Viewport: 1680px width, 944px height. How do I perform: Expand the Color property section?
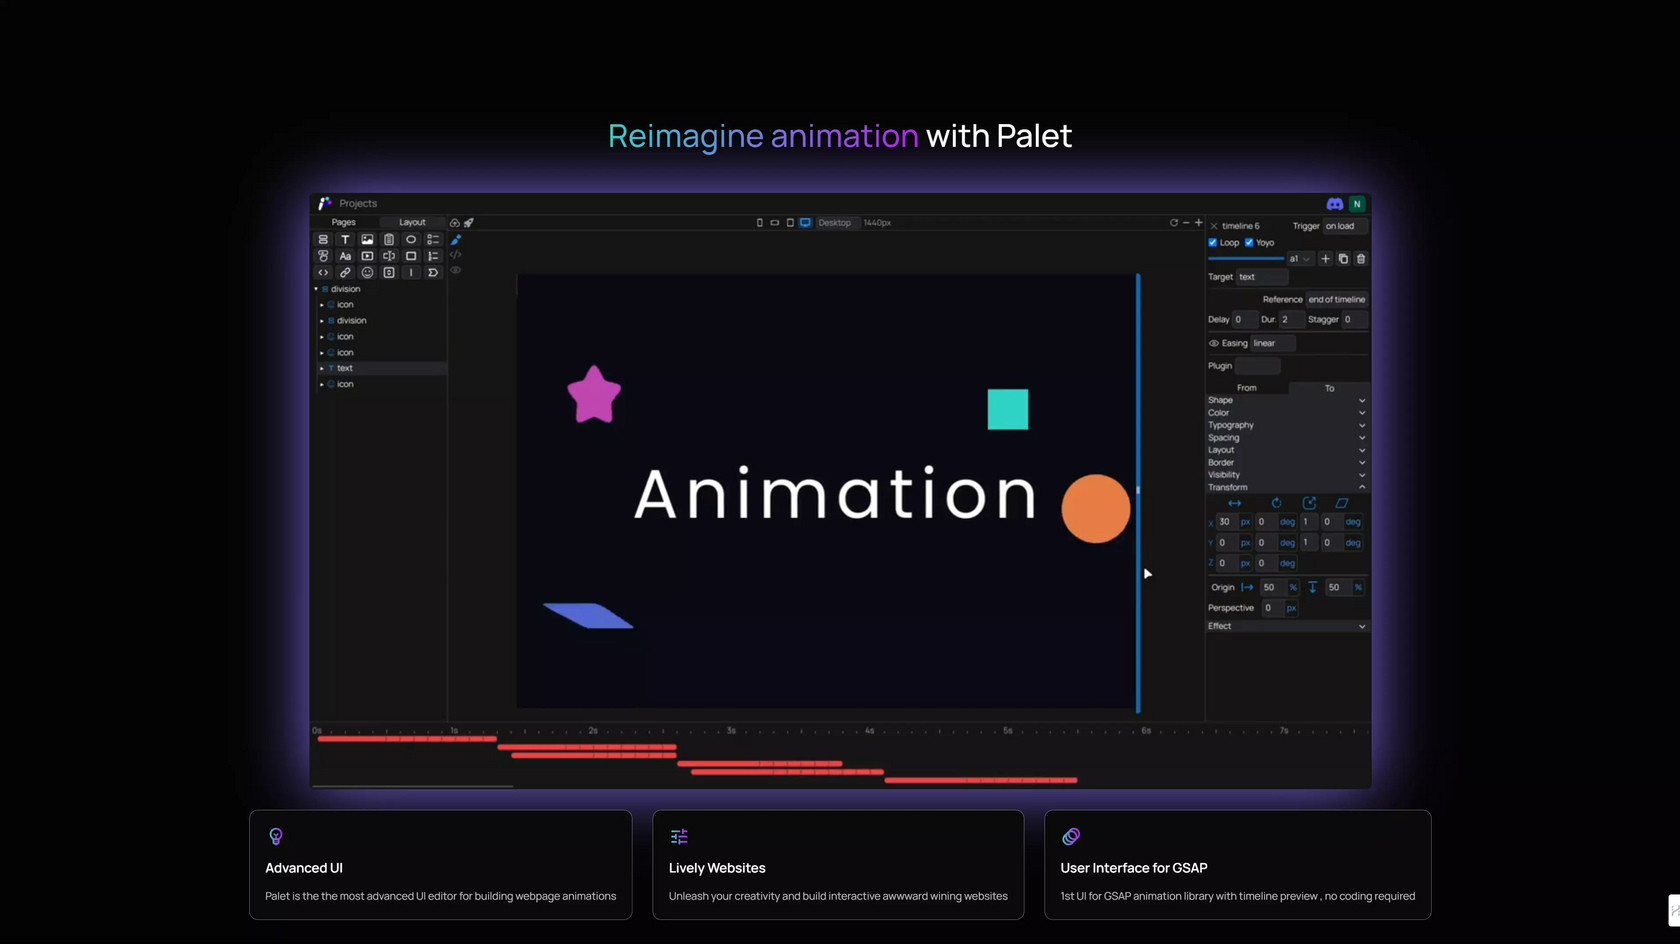pos(1286,413)
